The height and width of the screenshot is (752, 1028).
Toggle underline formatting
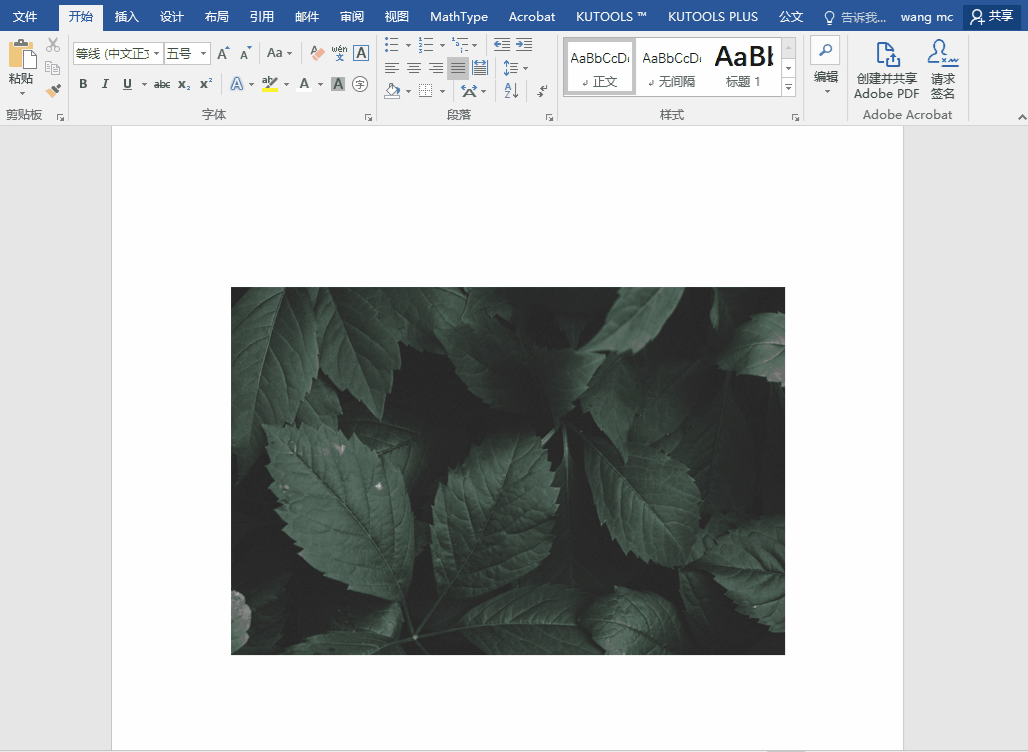tap(127, 84)
